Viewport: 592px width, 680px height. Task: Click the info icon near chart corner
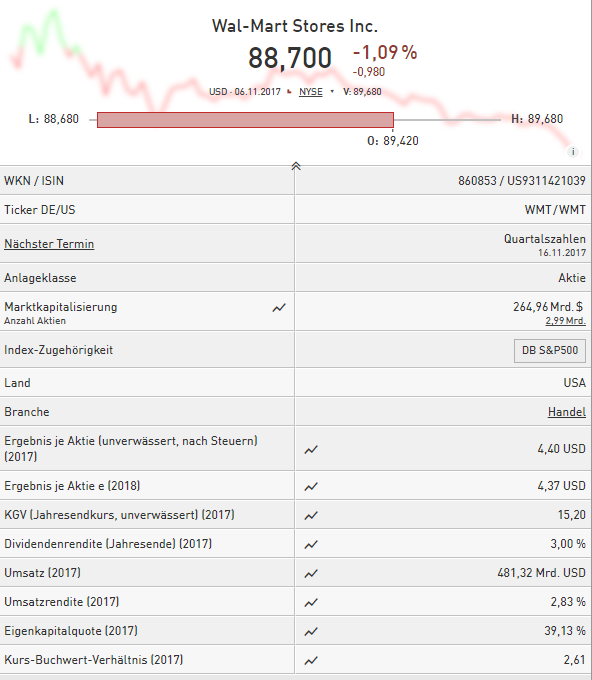point(573,152)
